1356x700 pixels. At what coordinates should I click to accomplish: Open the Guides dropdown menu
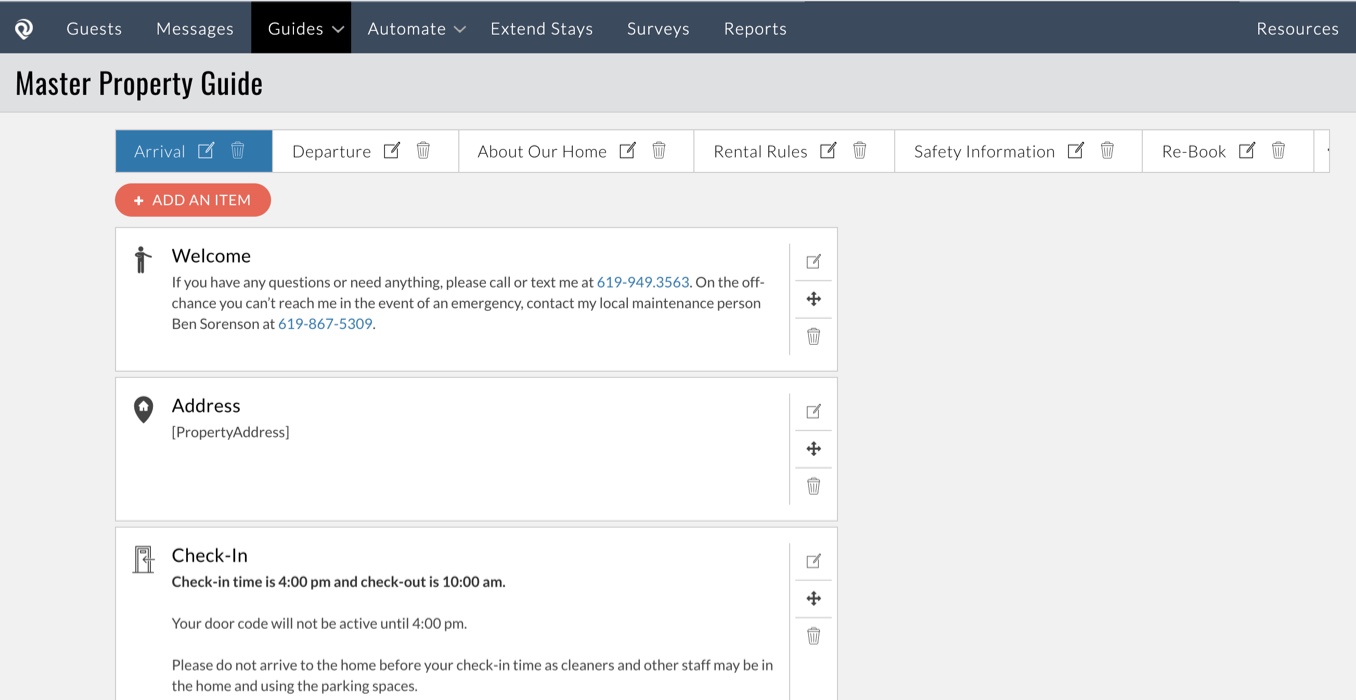pos(301,28)
